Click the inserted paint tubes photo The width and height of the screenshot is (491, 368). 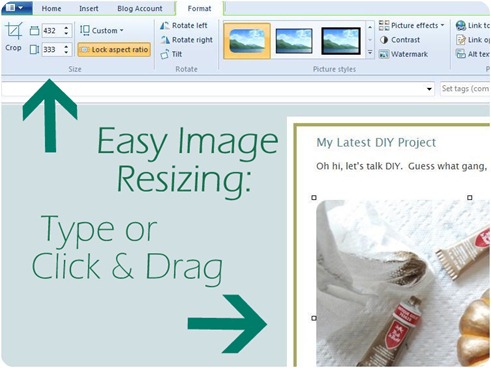click(403, 283)
